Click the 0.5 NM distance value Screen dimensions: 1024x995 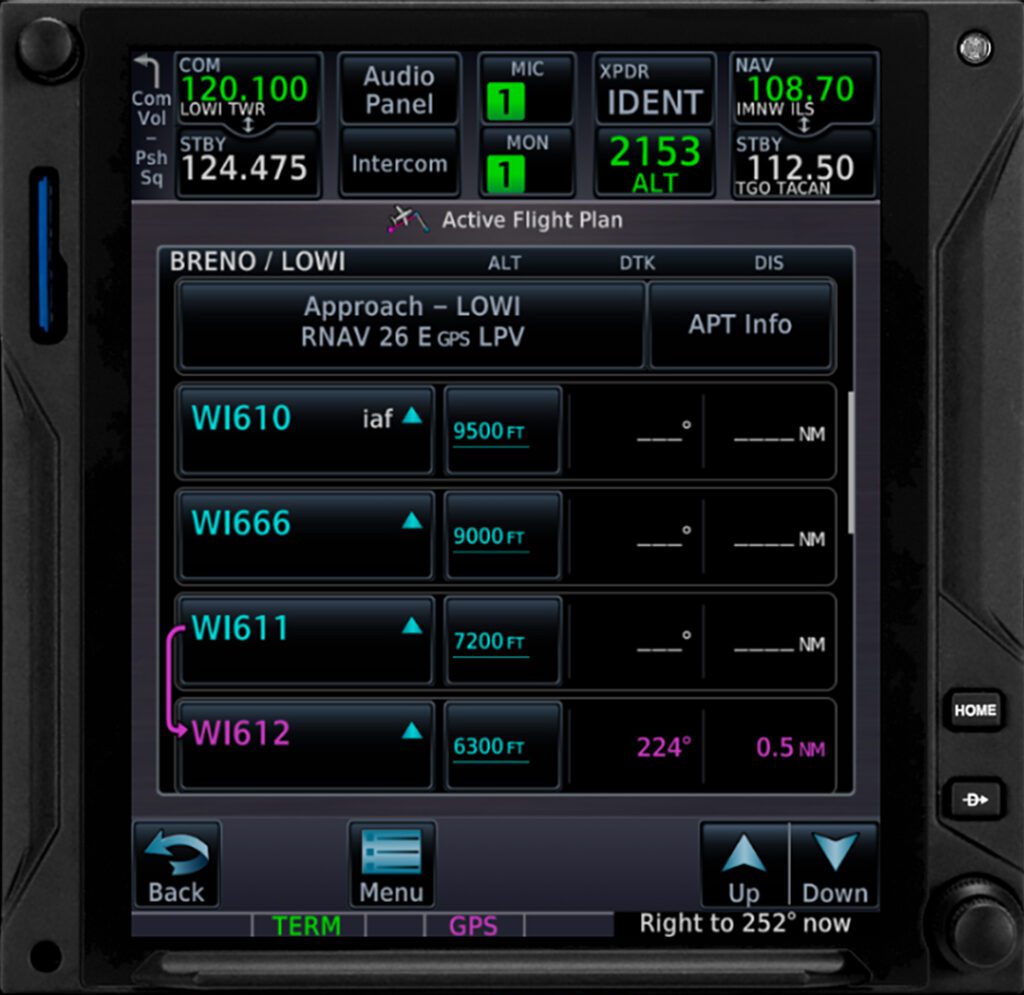(x=790, y=748)
